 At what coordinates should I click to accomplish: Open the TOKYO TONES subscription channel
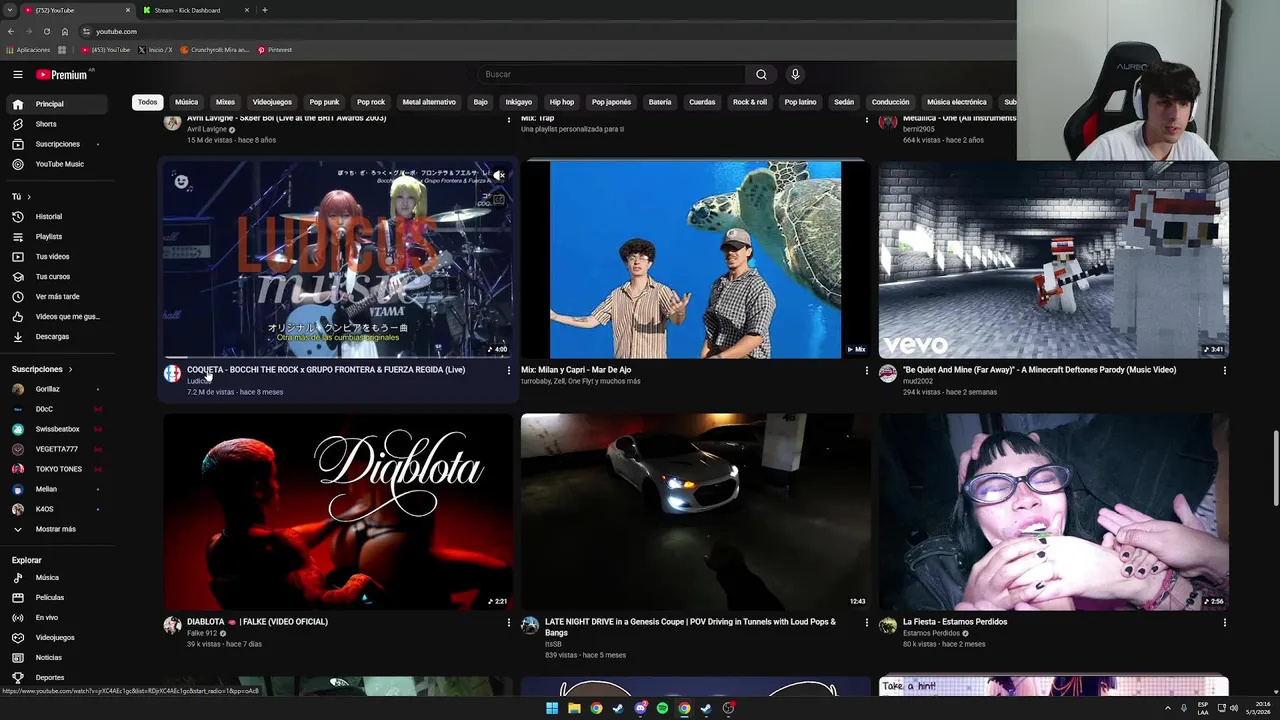pyautogui.click(x=57, y=469)
